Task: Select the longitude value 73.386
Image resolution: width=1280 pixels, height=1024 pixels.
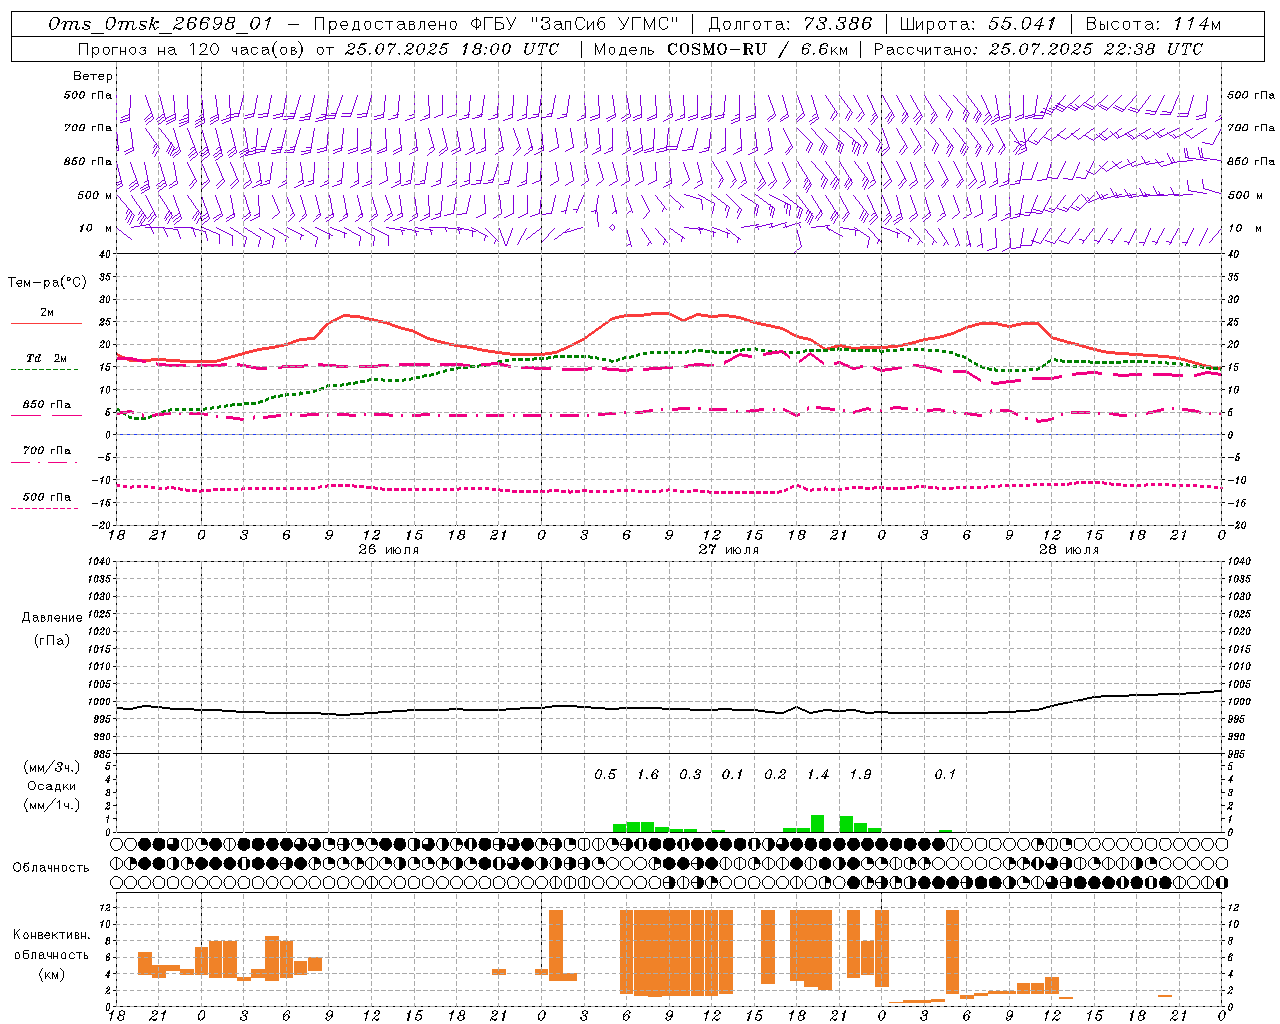Action: 837,24
